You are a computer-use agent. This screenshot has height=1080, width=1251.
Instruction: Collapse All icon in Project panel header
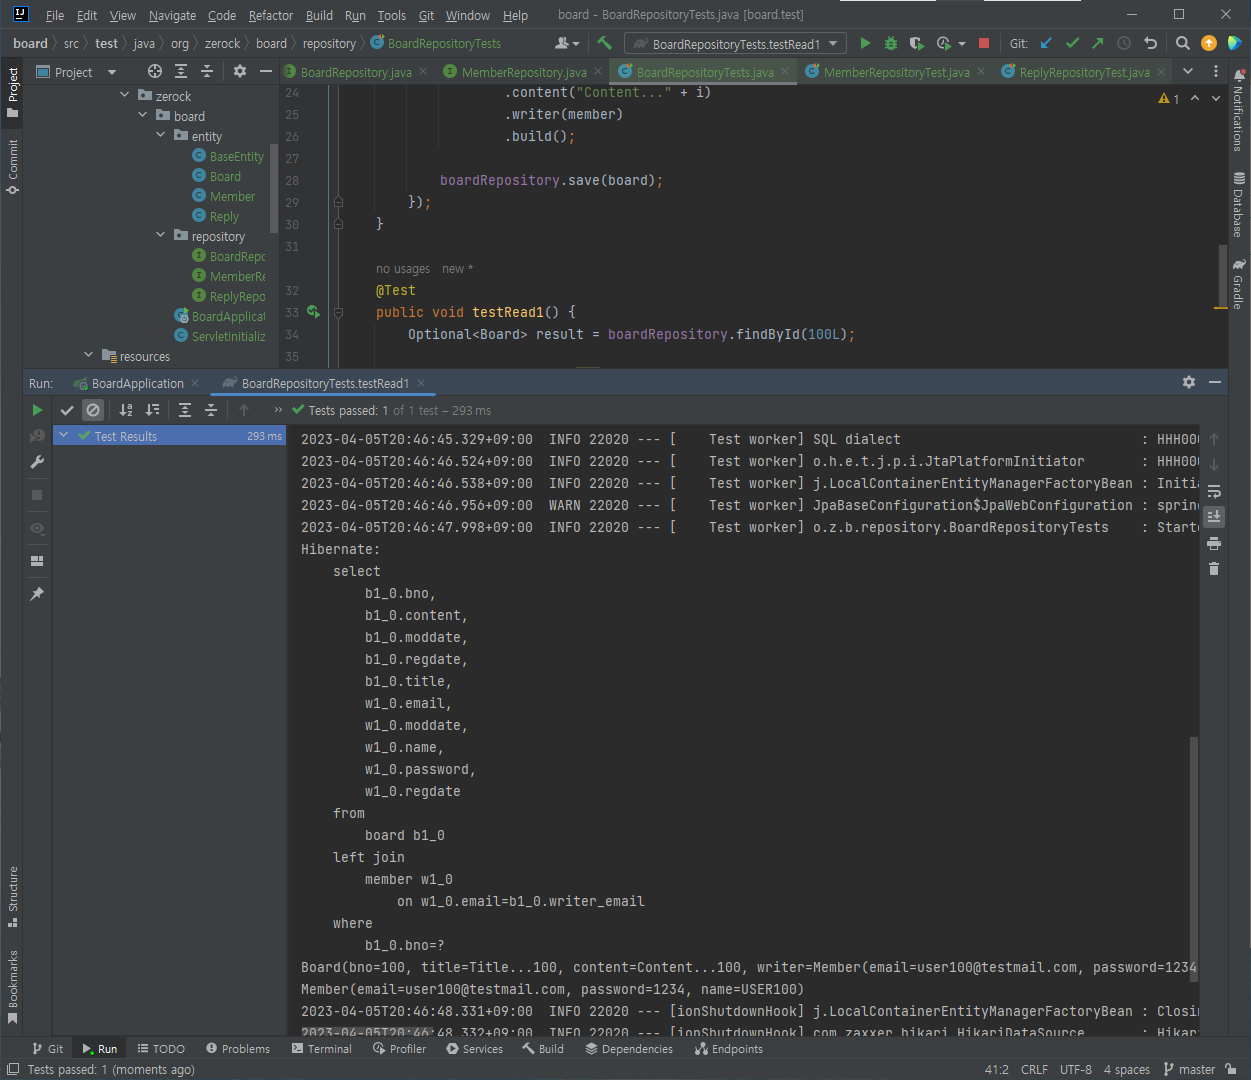[x=206, y=71]
